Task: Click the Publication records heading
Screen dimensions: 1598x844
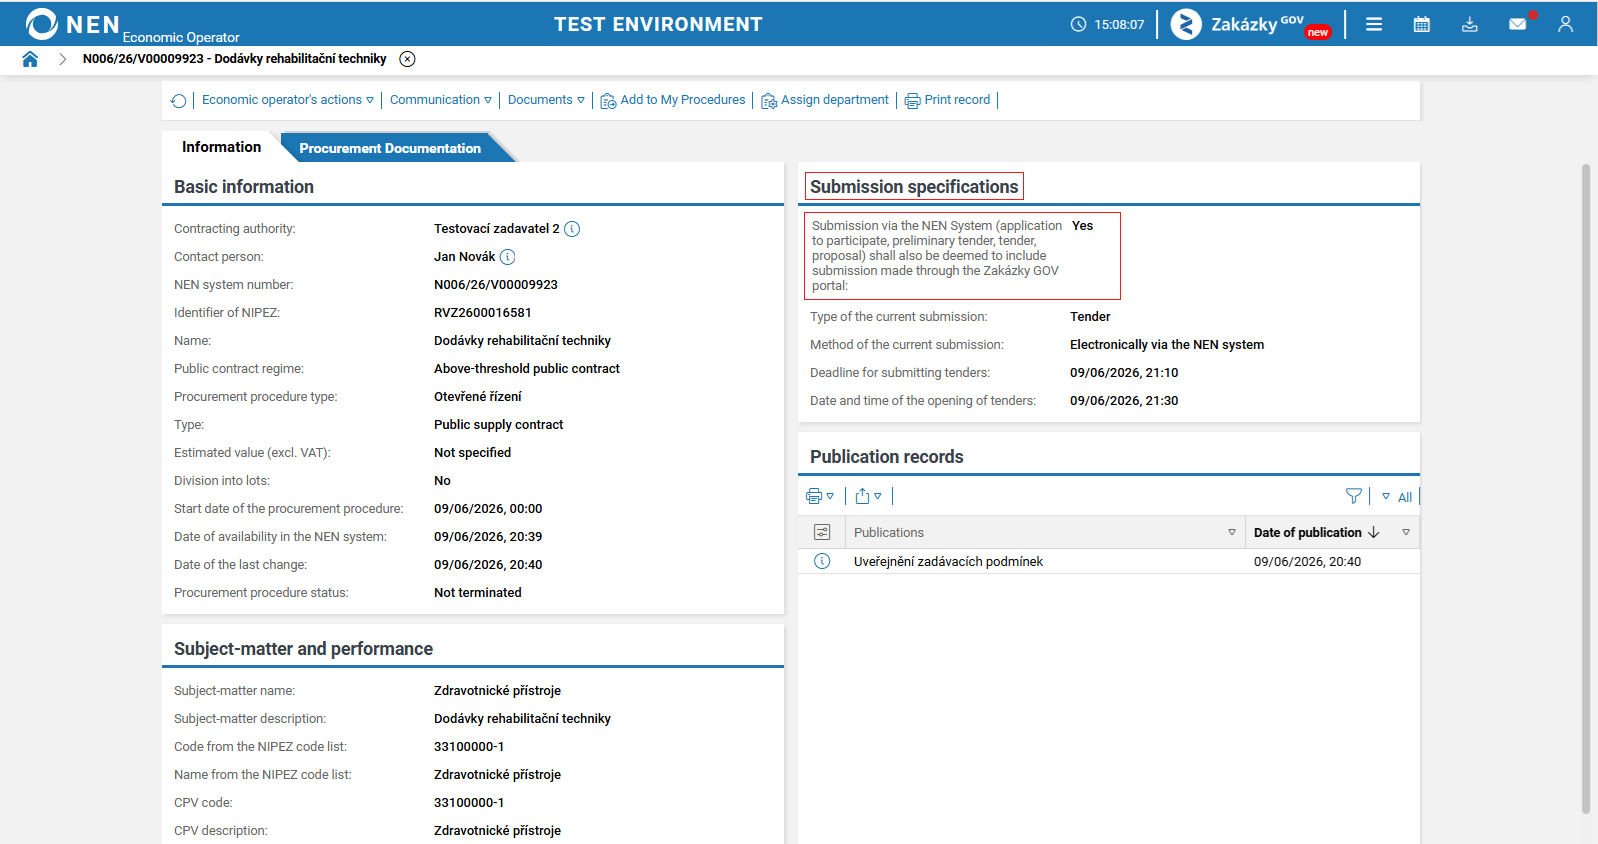Action: 887,457
